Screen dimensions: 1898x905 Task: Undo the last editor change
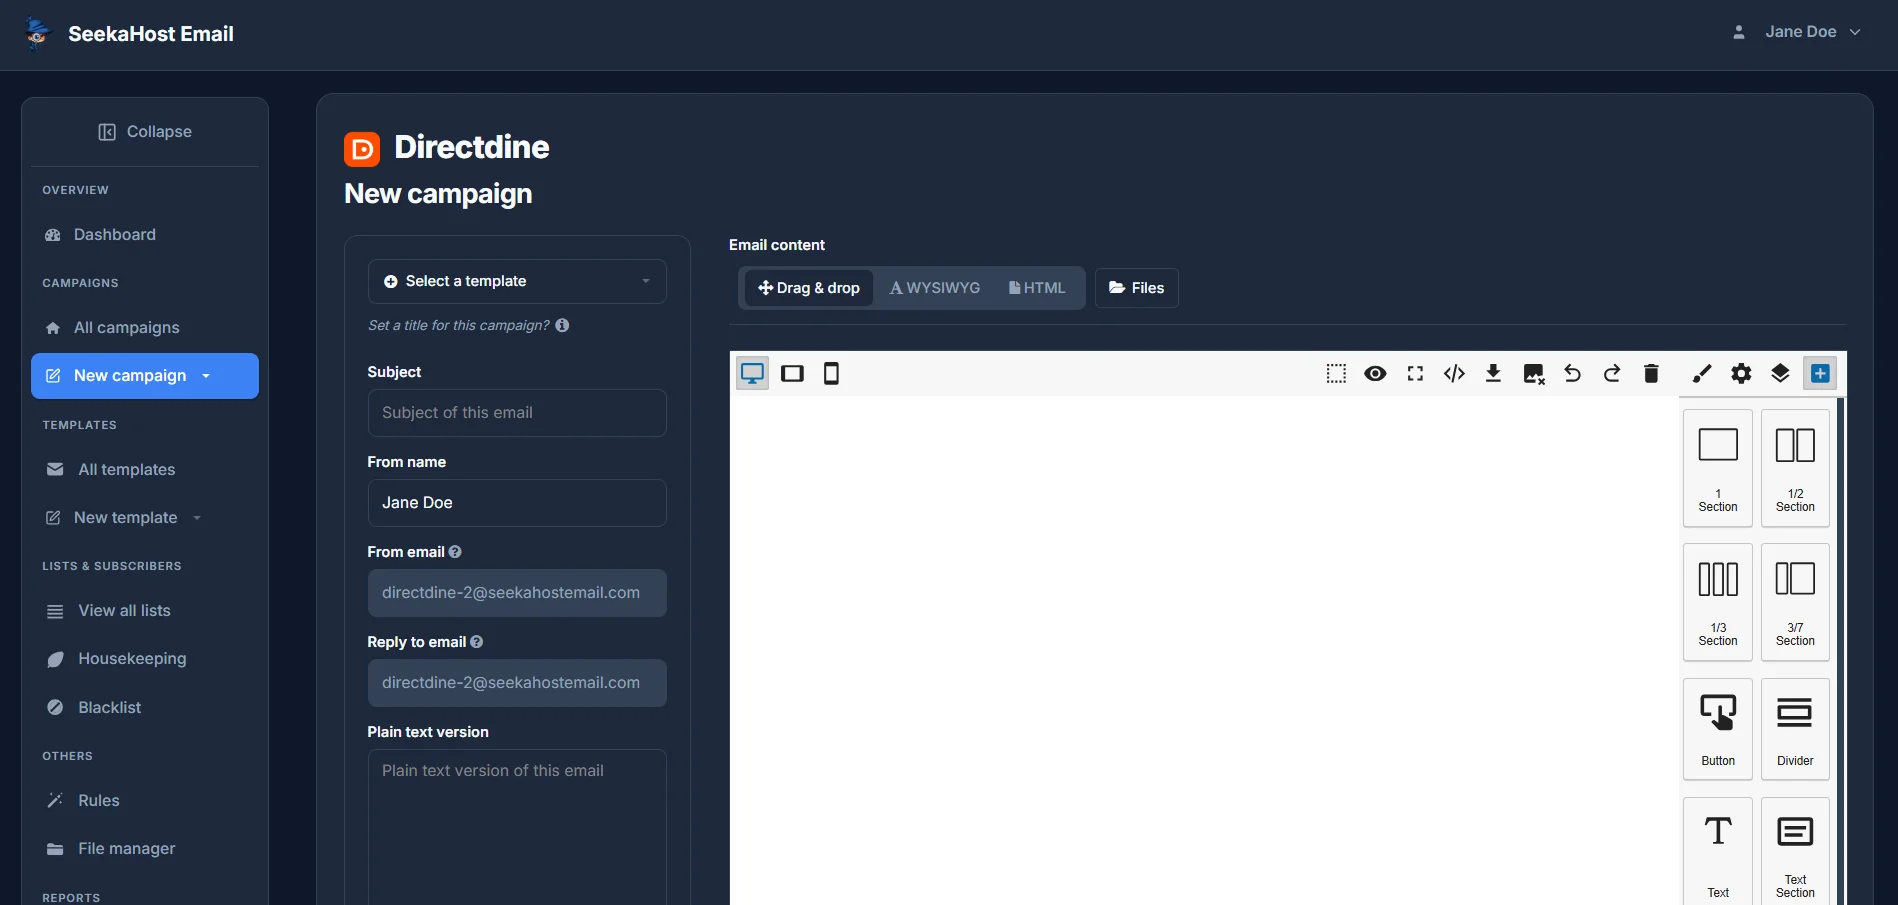tap(1573, 374)
